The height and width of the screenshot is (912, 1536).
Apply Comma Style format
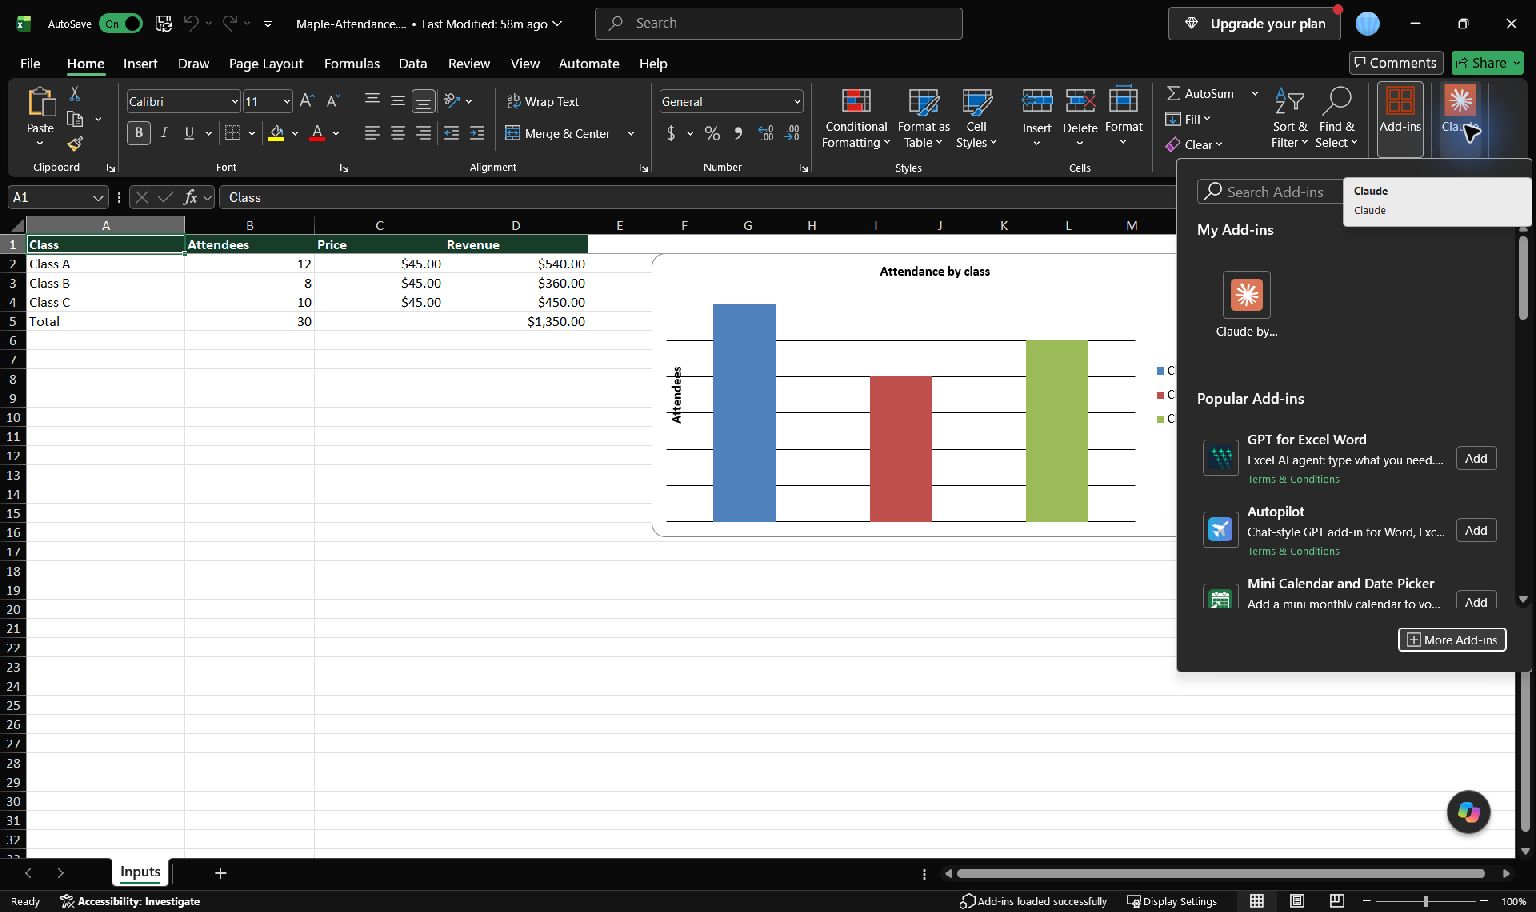738,133
